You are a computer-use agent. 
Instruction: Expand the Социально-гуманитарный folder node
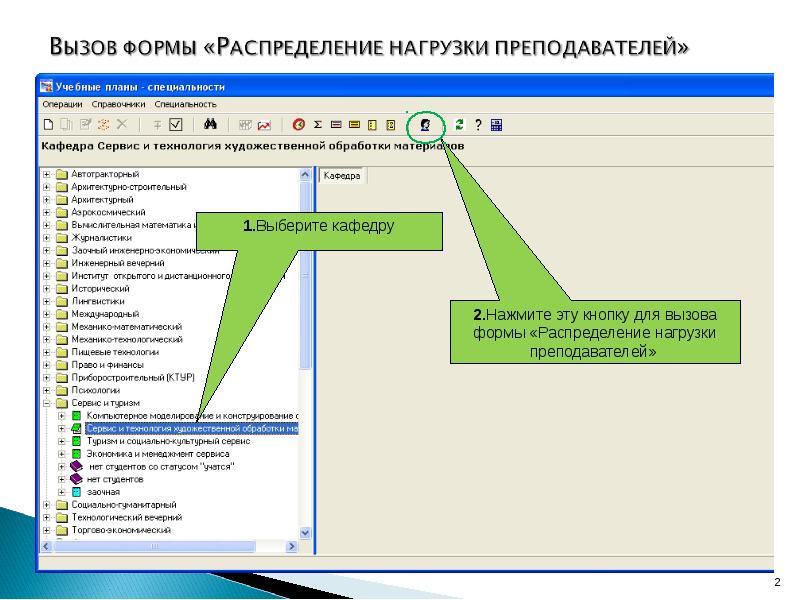click(47, 505)
